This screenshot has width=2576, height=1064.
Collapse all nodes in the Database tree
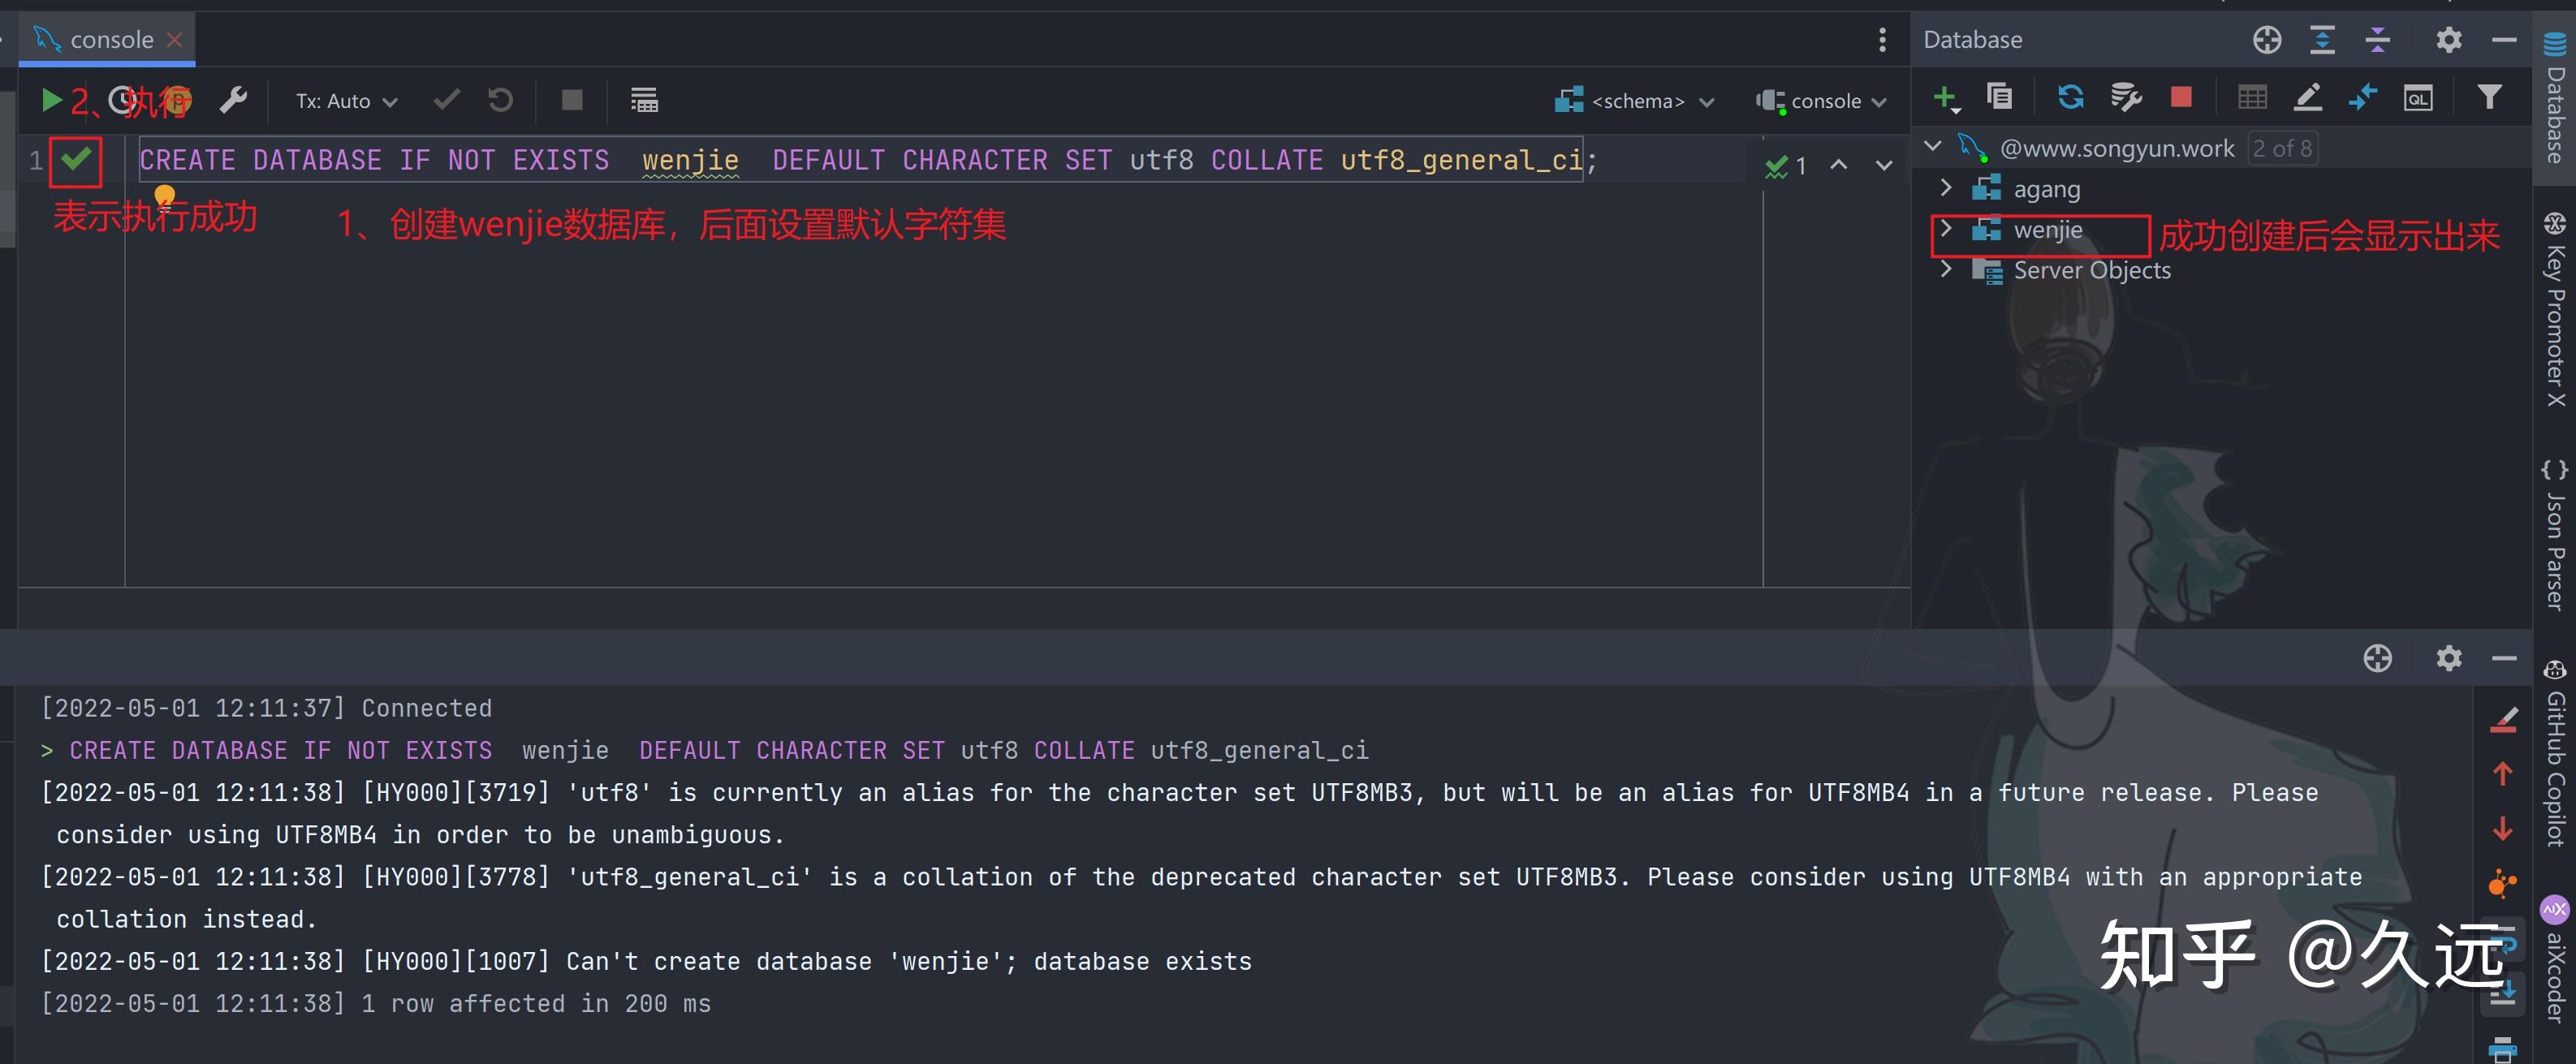click(2379, 40)
